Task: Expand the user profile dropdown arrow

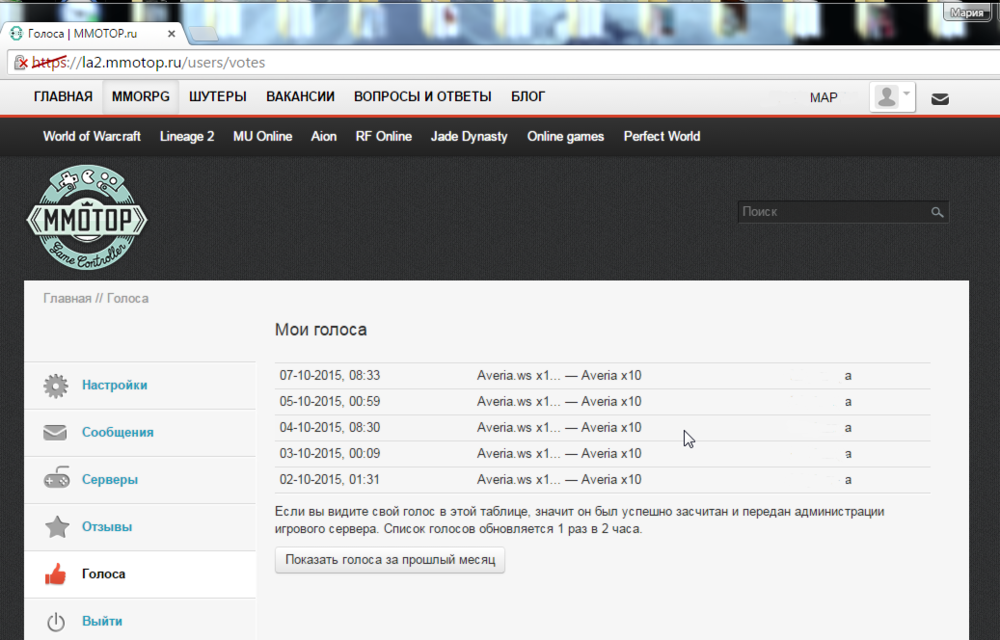Action: [905, 92]
